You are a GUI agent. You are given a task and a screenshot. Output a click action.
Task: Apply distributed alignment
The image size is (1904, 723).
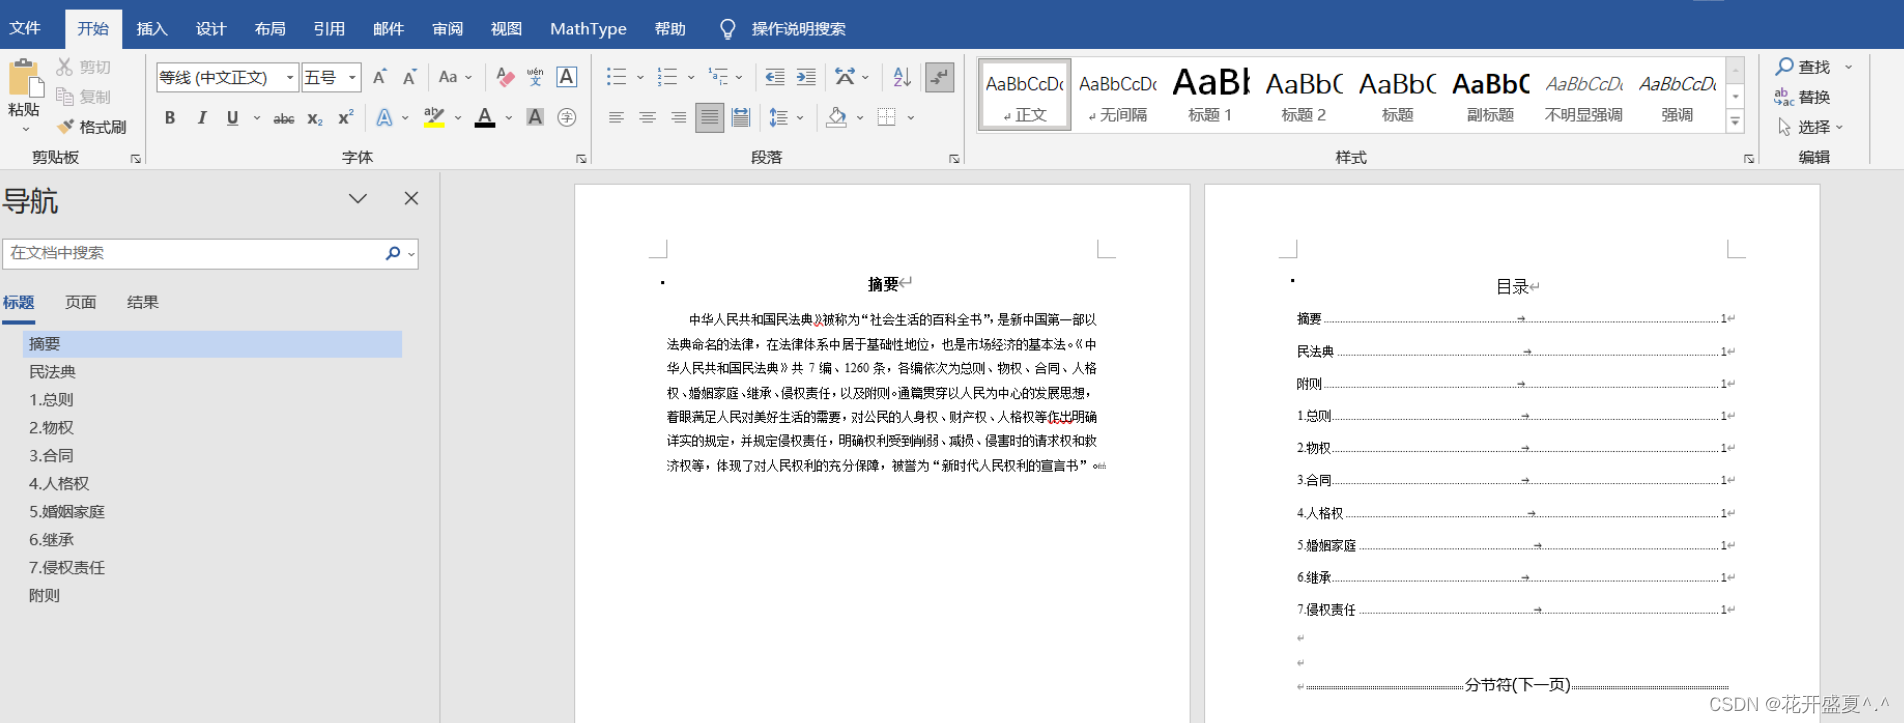pyautogui.click(x=740, y=118)
